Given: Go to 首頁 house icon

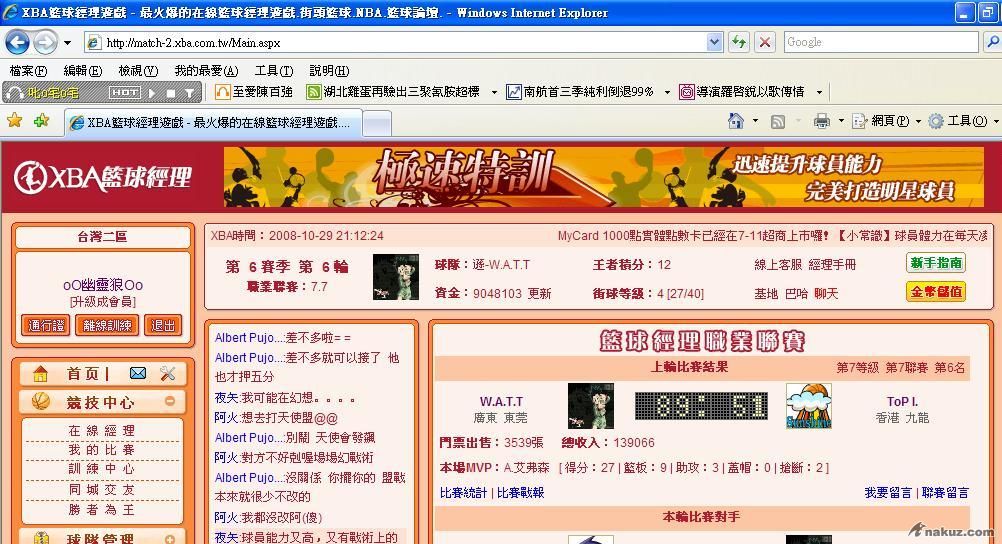Looking at the screenshot, I should coord(40,373).
